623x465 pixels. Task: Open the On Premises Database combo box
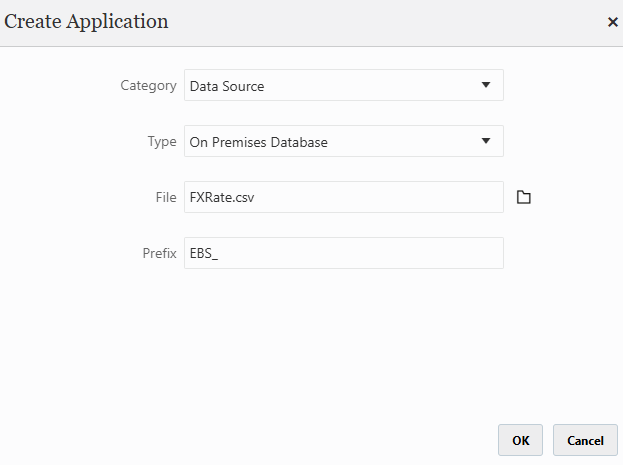click(344, 141)
